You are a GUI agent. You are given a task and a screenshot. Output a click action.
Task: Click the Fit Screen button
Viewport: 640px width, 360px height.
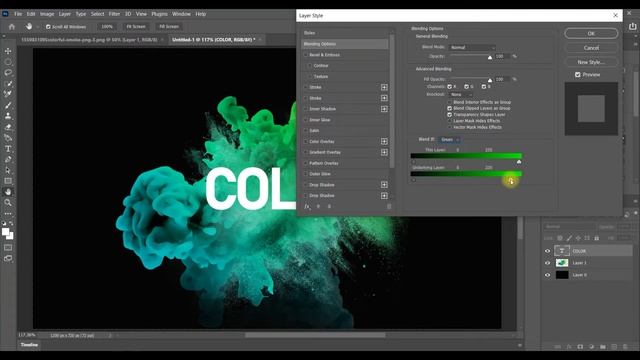[136, 27]
